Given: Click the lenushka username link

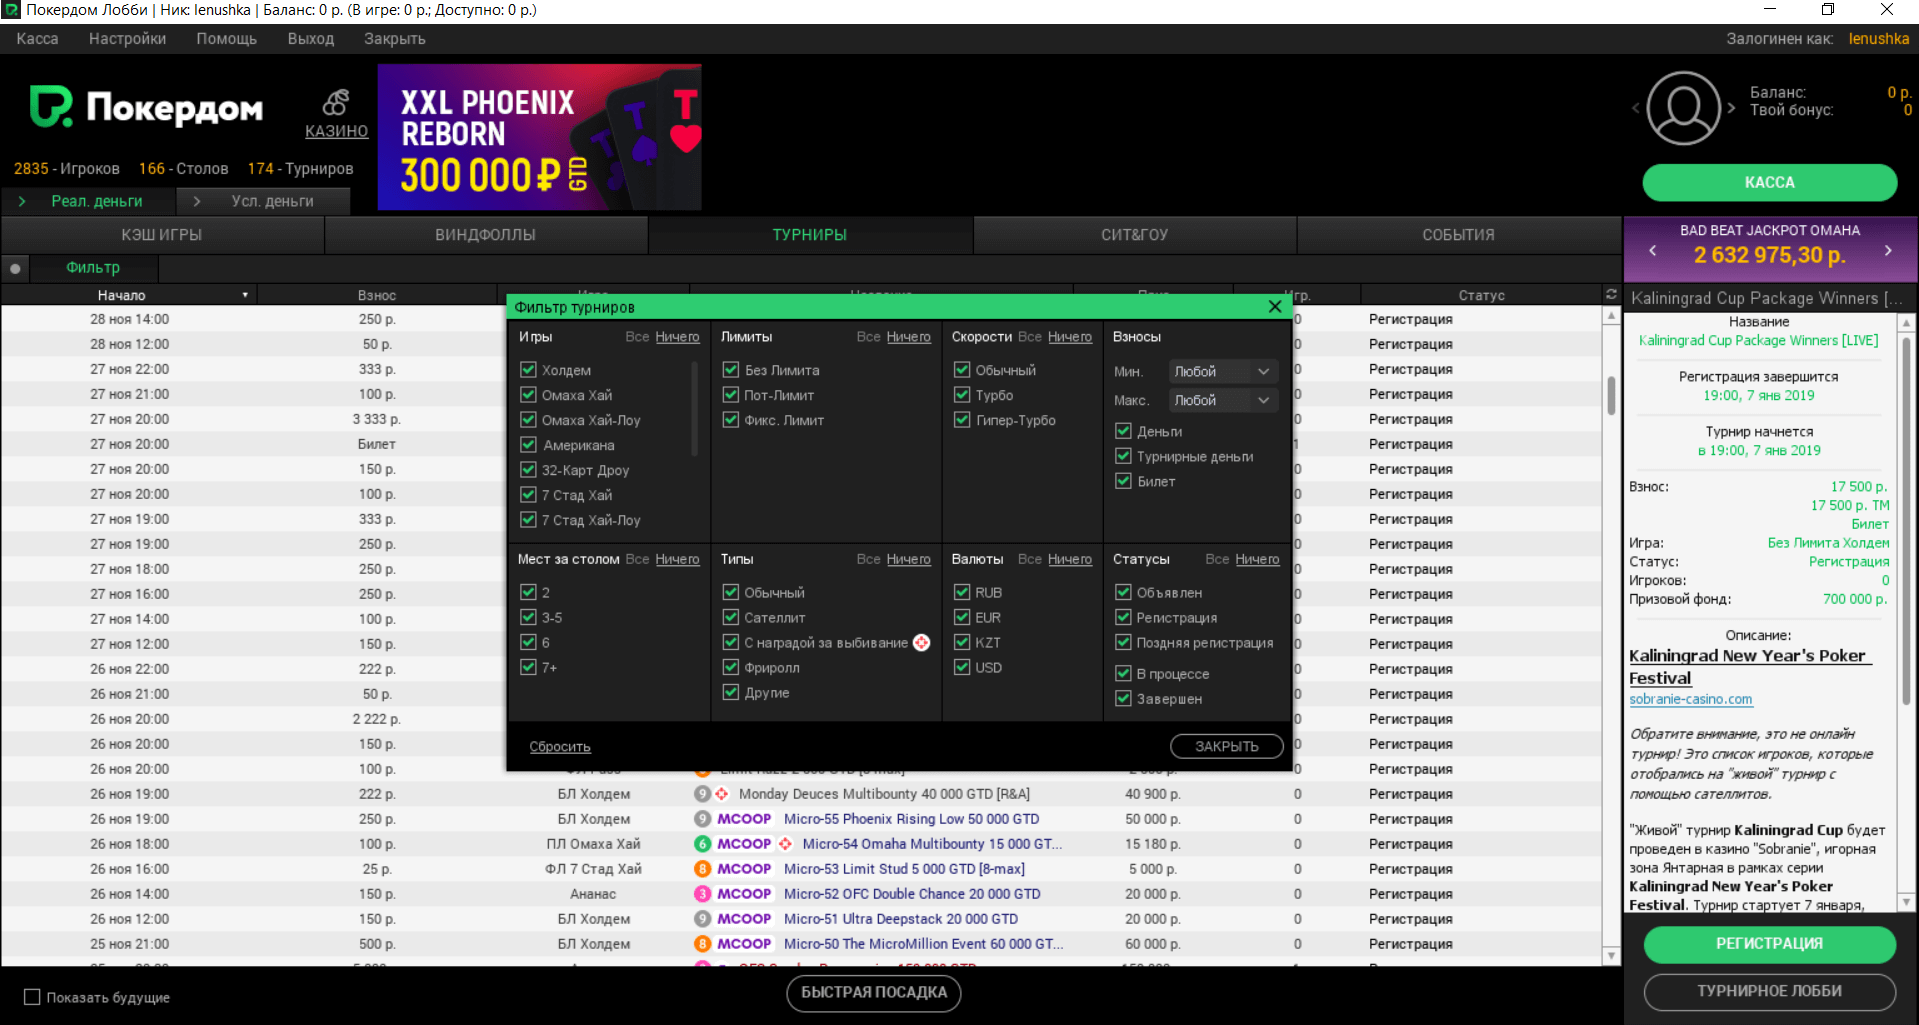Looking at the screenshot, I should click(1878, 39).
